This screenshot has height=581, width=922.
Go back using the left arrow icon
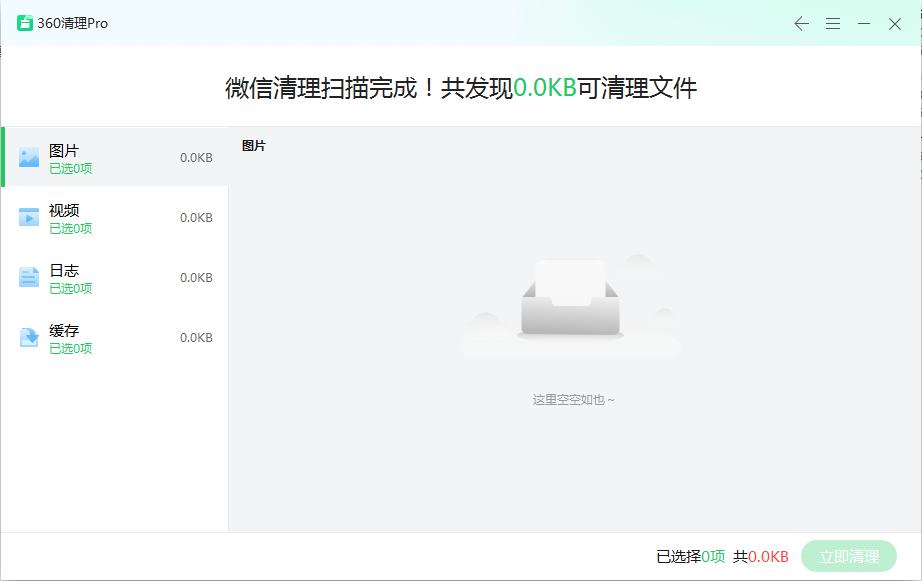pyautogui.click(x=801, y=24)
